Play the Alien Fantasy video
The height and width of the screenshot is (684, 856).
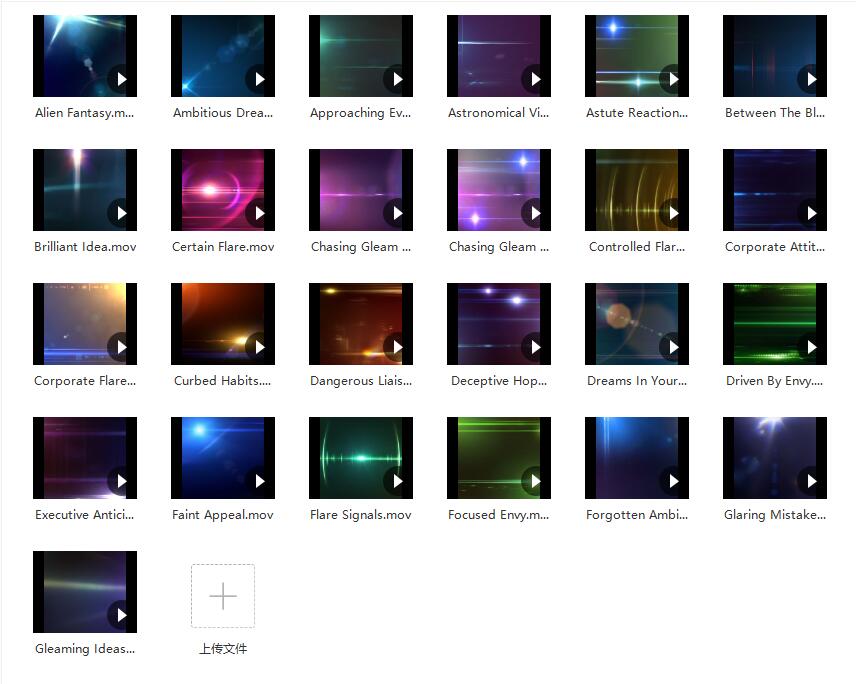[121, 79]
